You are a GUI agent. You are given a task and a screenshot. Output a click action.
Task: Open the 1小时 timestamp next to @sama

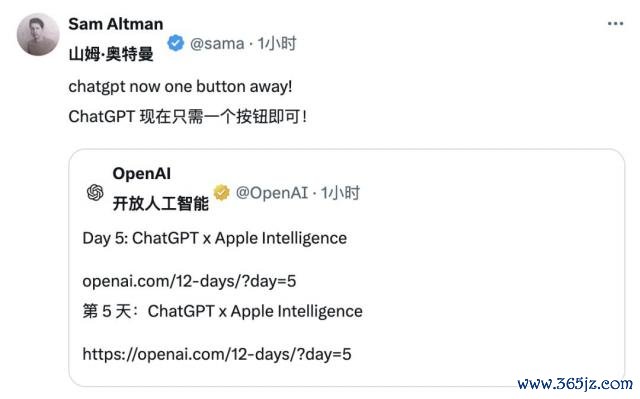[277, 43]
